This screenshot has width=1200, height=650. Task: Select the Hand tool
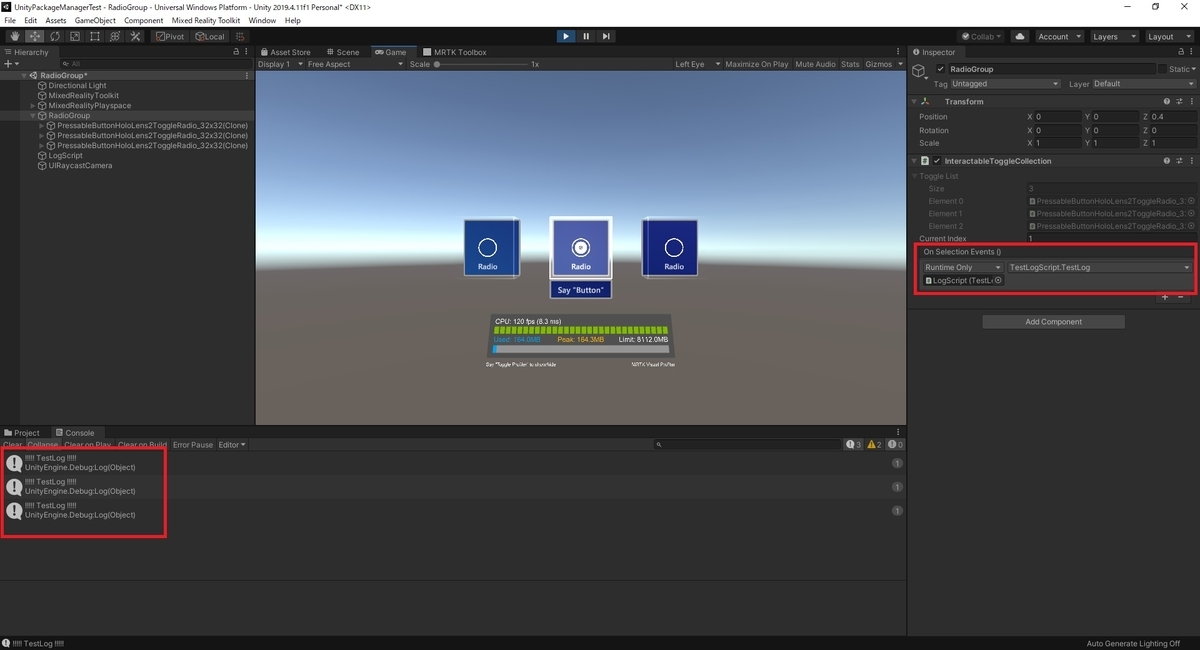pos(14,37)
